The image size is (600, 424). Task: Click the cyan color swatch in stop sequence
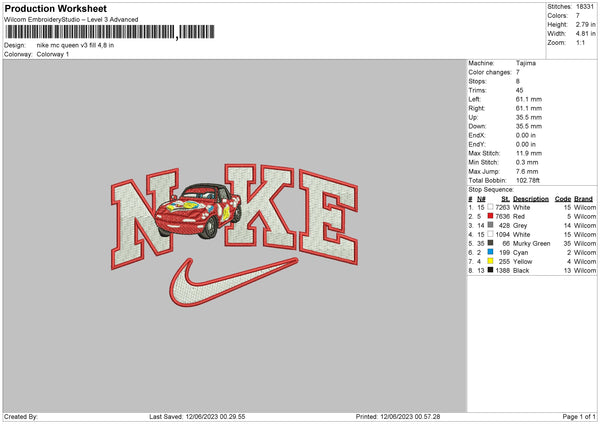(x=490, y=252)
